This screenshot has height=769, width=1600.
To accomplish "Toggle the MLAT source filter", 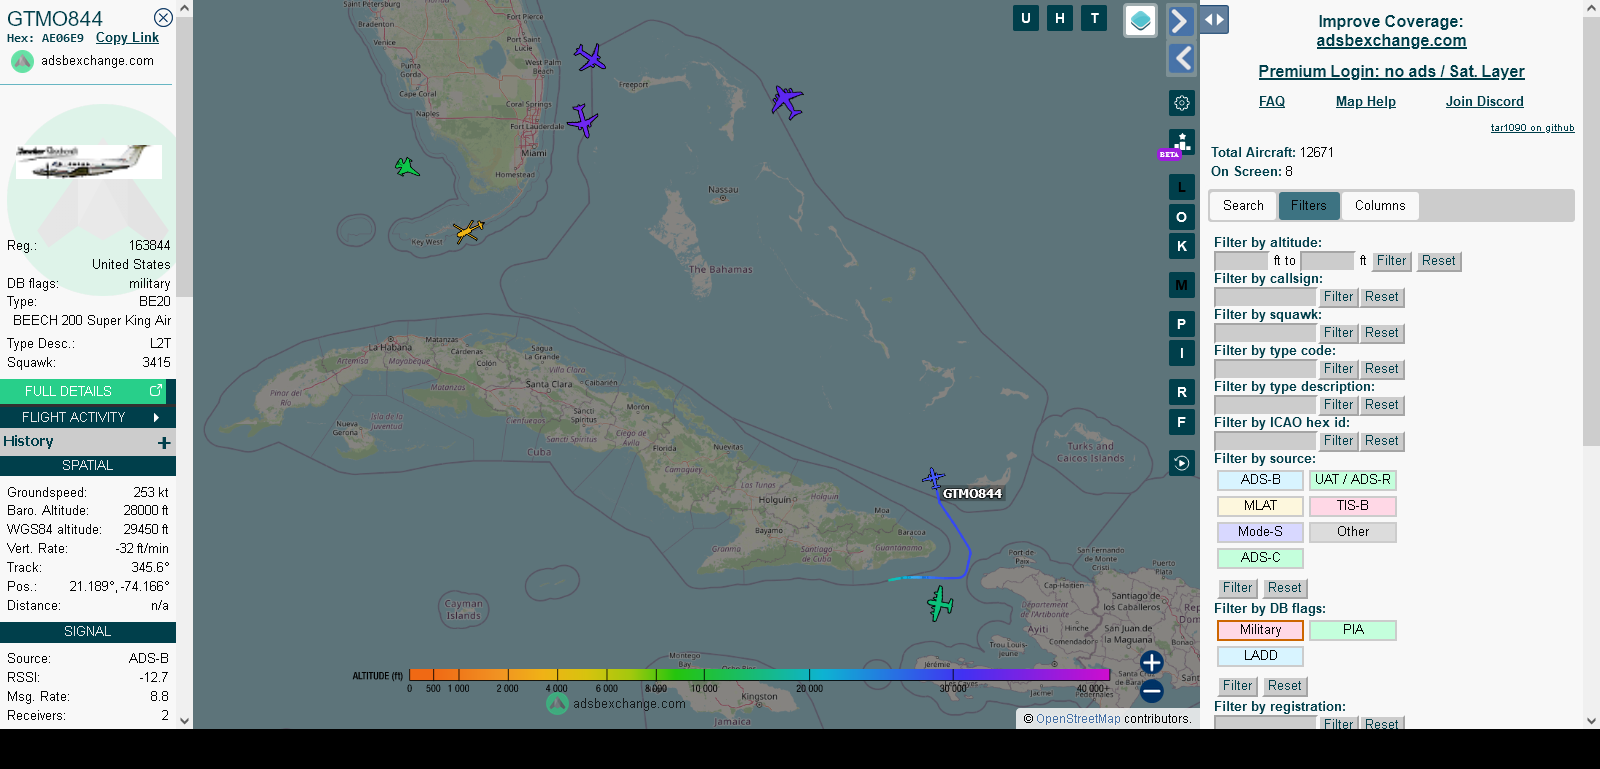I will (x=1260, y=506).
